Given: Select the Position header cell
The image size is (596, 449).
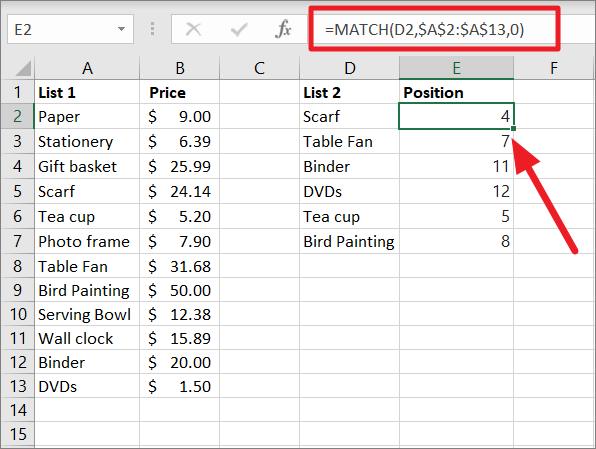Looking at the screenshot, I should click(x=456, y=92).
